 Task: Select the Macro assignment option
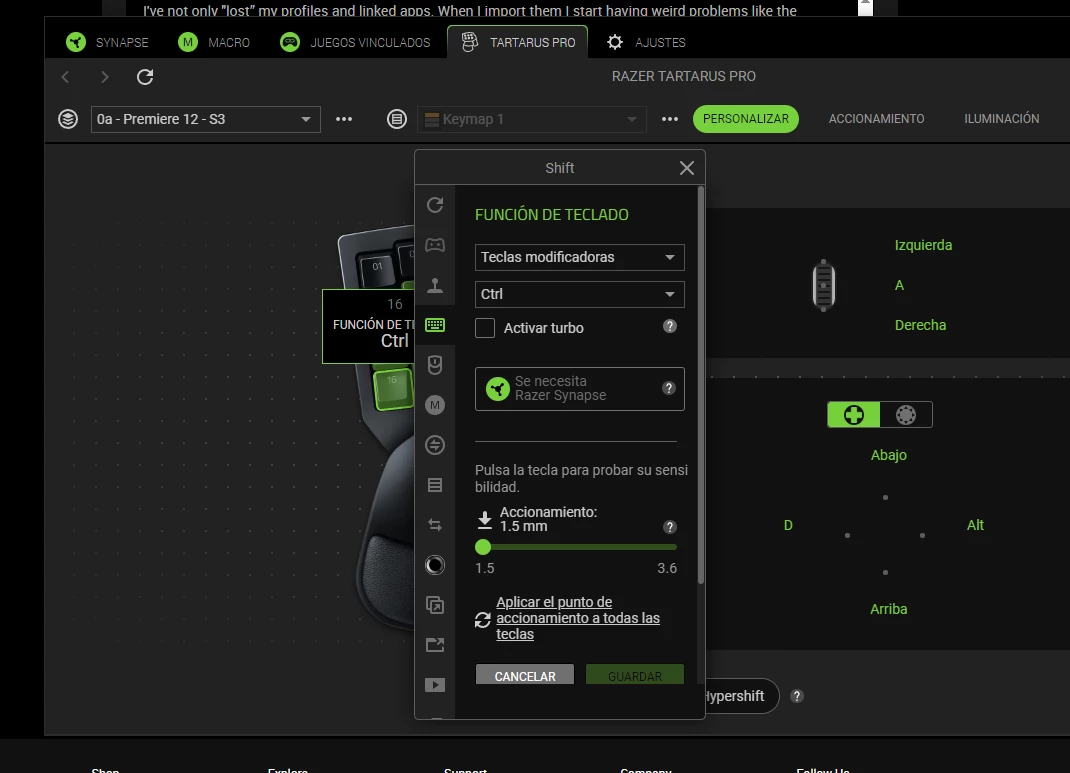tap(435, 405)
